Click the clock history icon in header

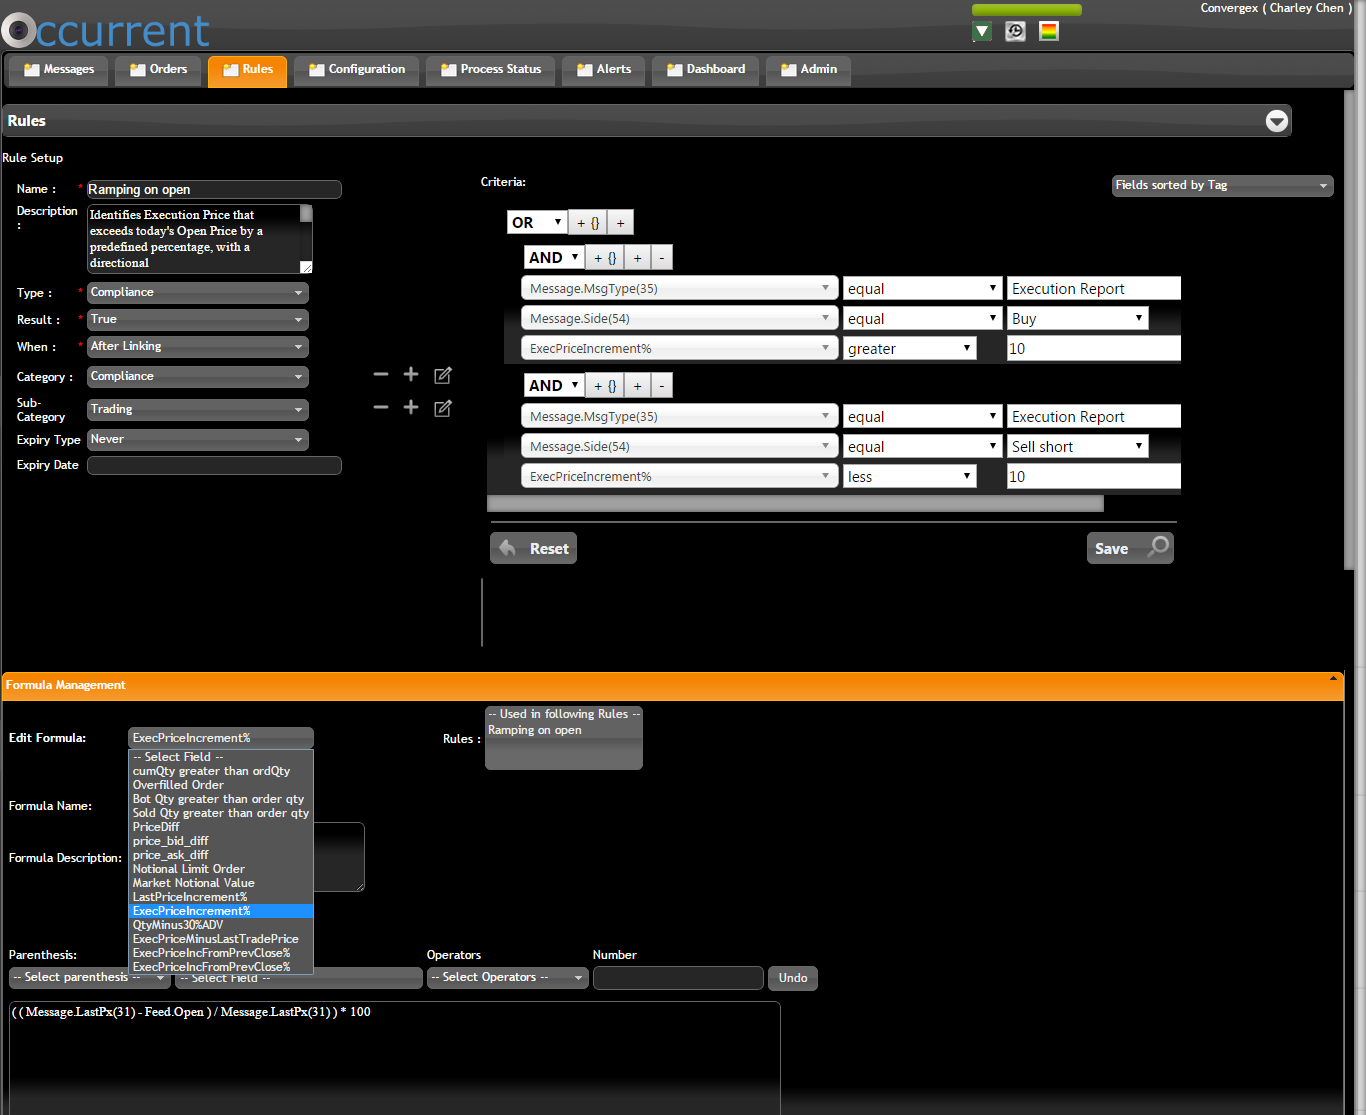pos(1015,32)
